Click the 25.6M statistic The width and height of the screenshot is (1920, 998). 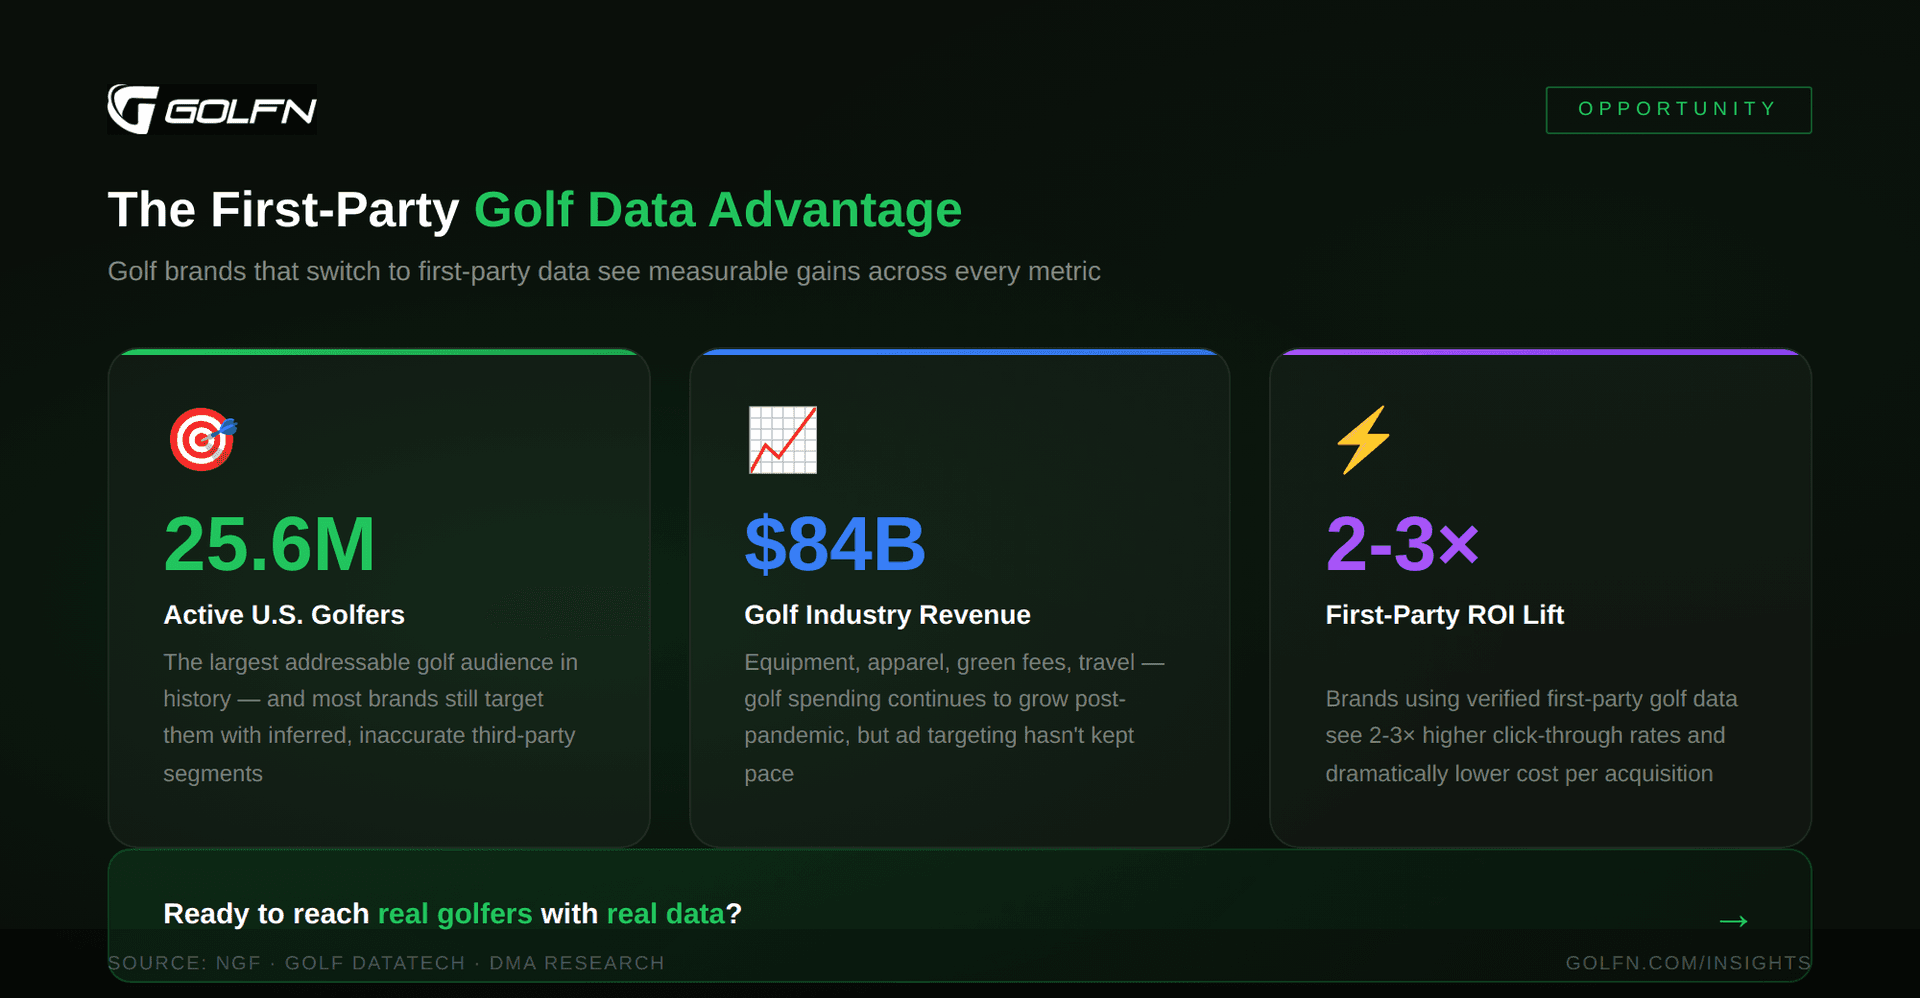click(270, 544)
